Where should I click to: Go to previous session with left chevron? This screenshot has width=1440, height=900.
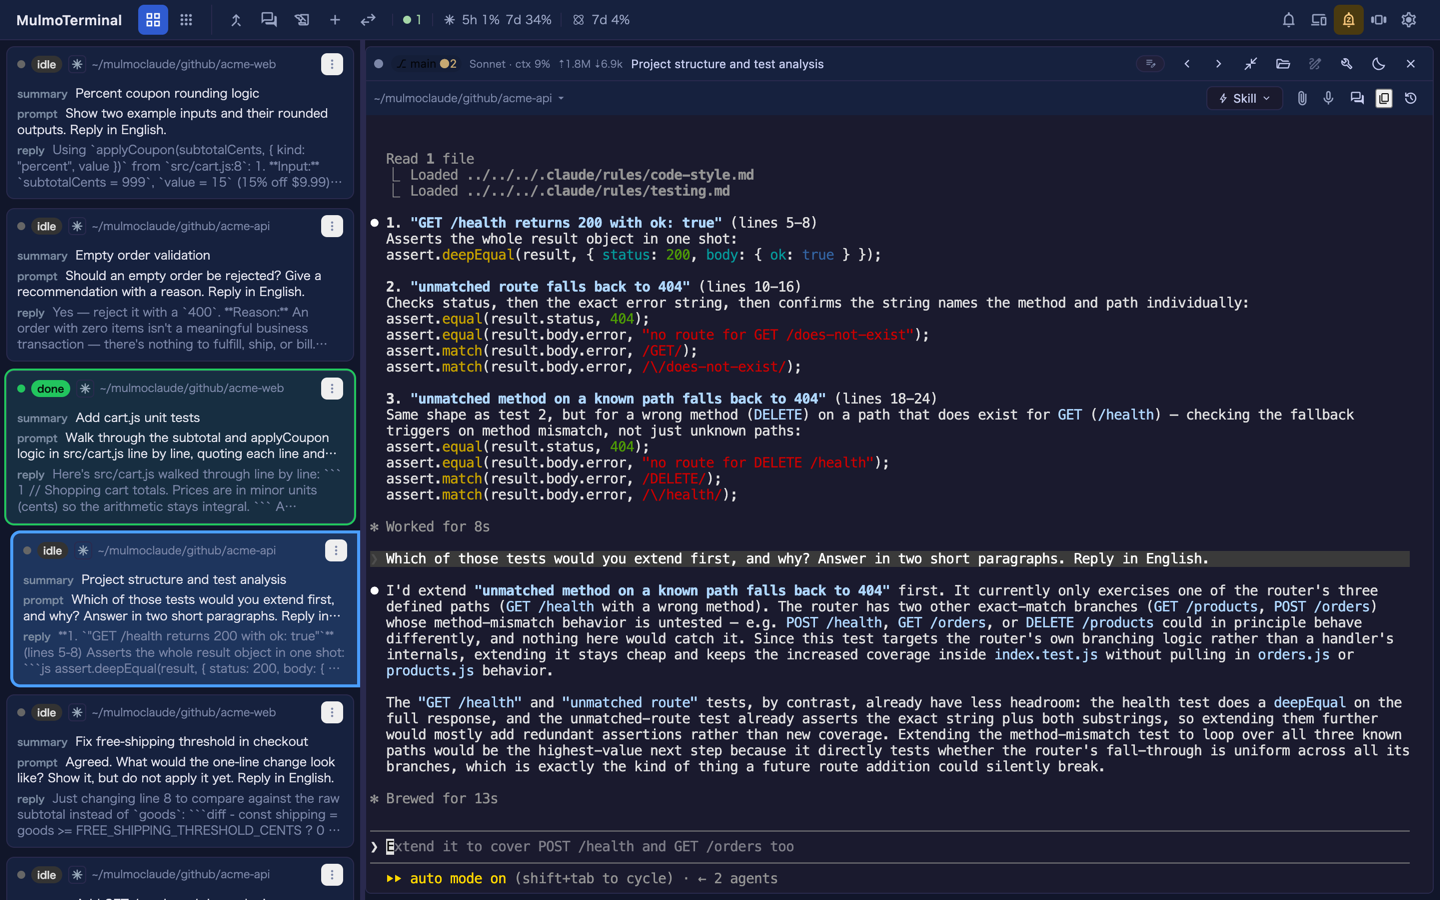tap(1187, 64)
